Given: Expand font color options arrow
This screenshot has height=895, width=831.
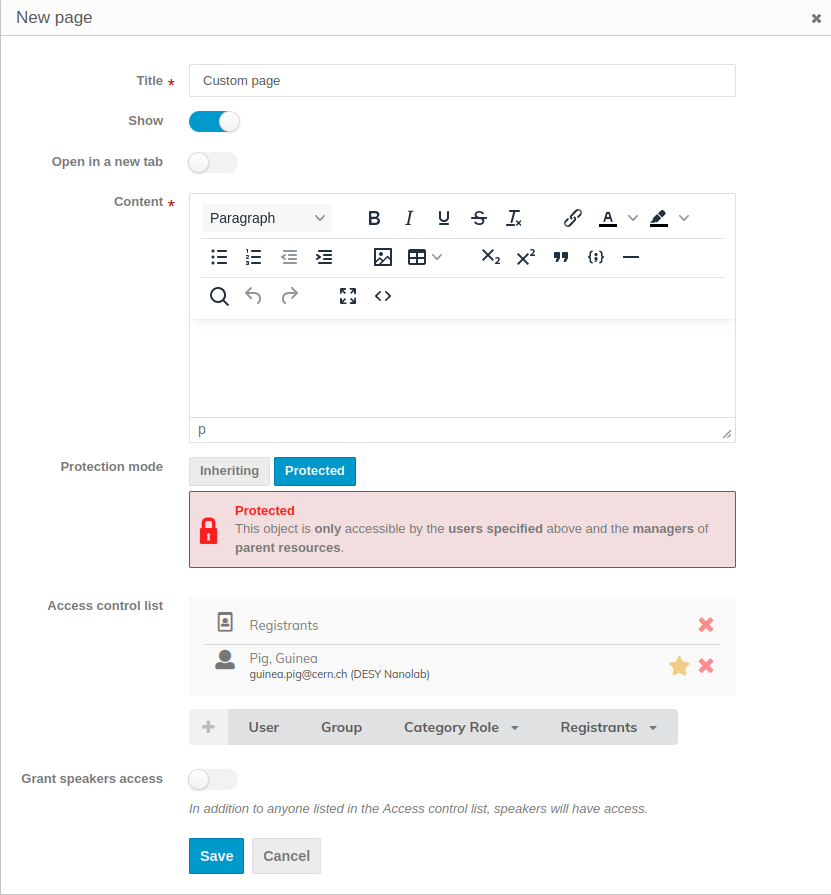Looking at the screenshot, I should click(x=632, y=218).
